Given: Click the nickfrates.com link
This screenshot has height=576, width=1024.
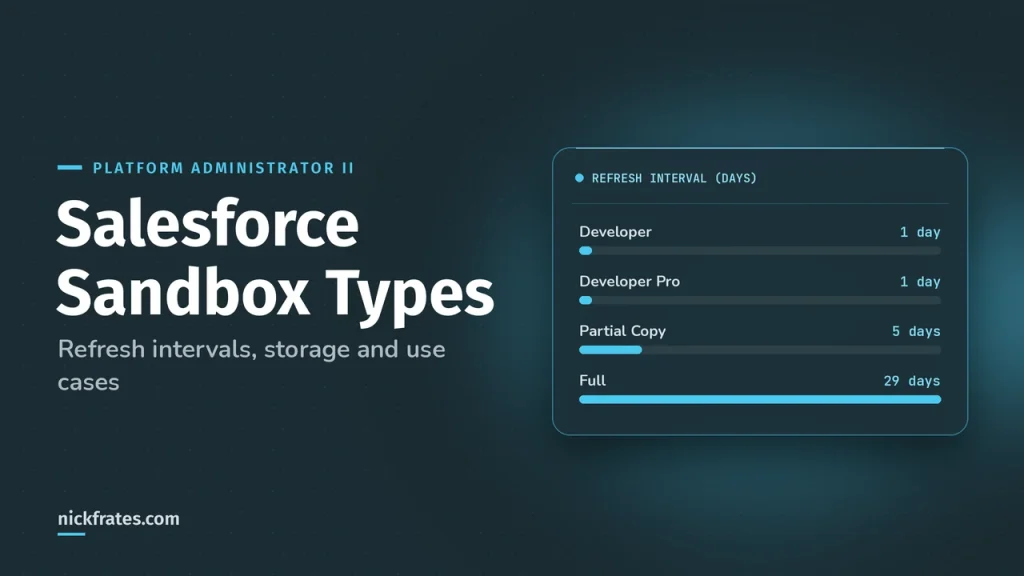Looking at the screenshot, I should click(118, 519).
